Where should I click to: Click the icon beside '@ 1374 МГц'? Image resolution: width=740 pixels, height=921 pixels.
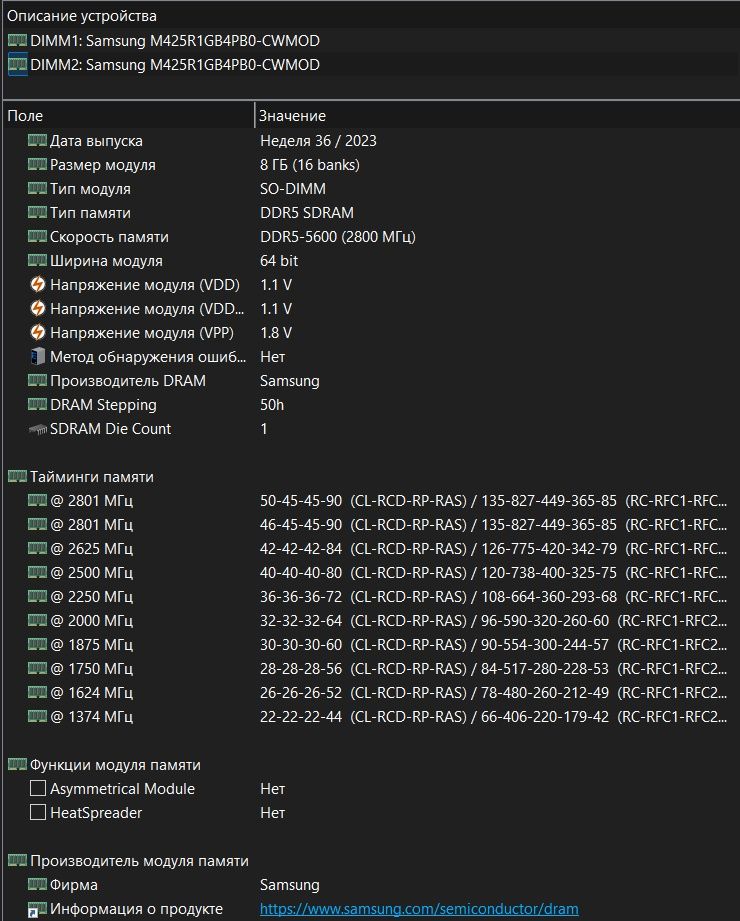(37, 717)
